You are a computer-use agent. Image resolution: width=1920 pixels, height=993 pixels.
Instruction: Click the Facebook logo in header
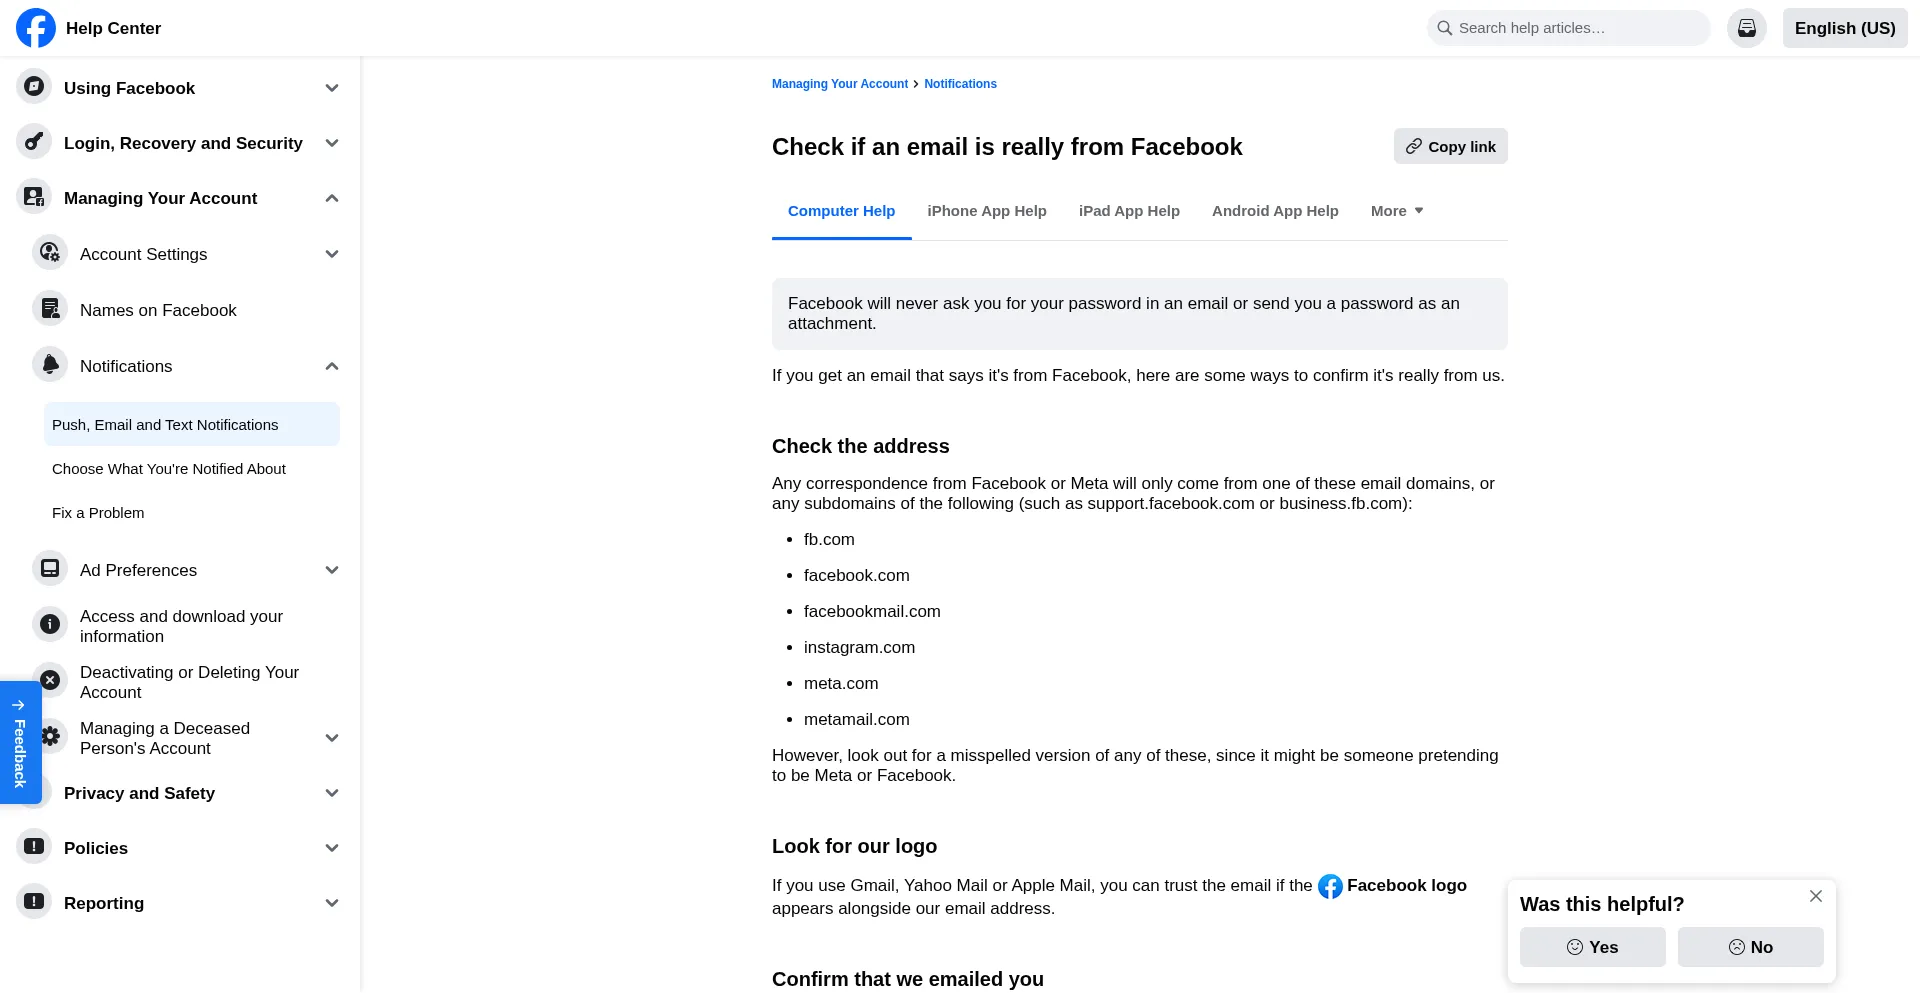[36, 28]
